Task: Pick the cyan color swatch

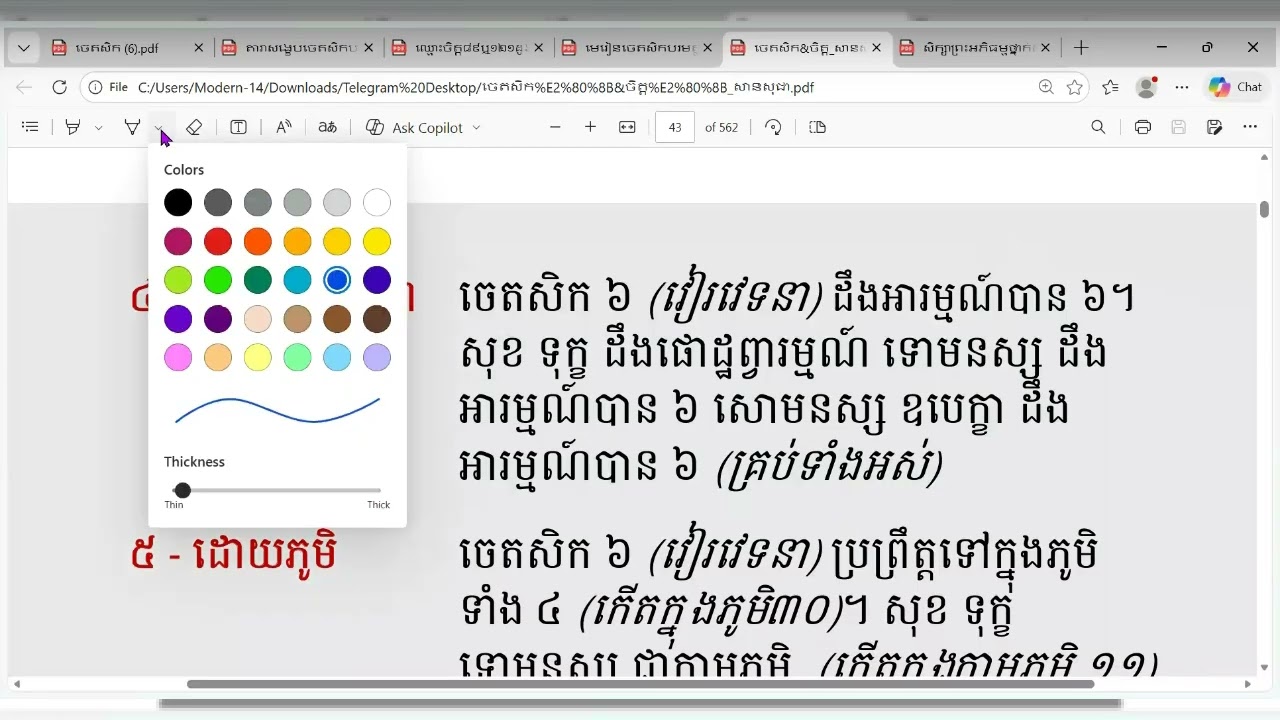Action: 297,280
